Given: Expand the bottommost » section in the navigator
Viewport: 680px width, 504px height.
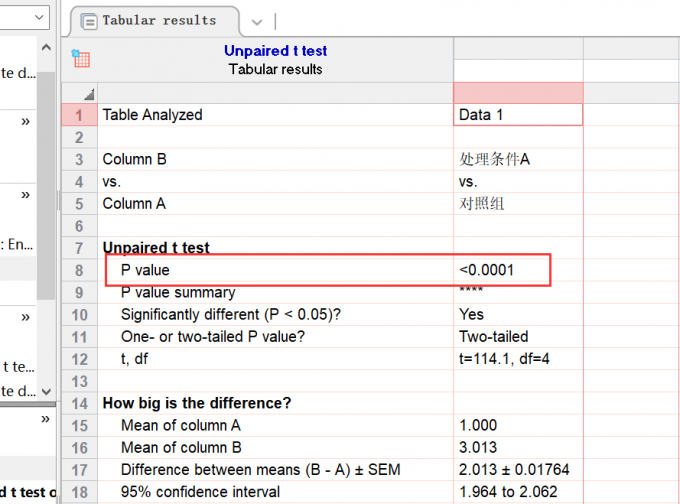Looking at the screenshot, I should 43,420.
